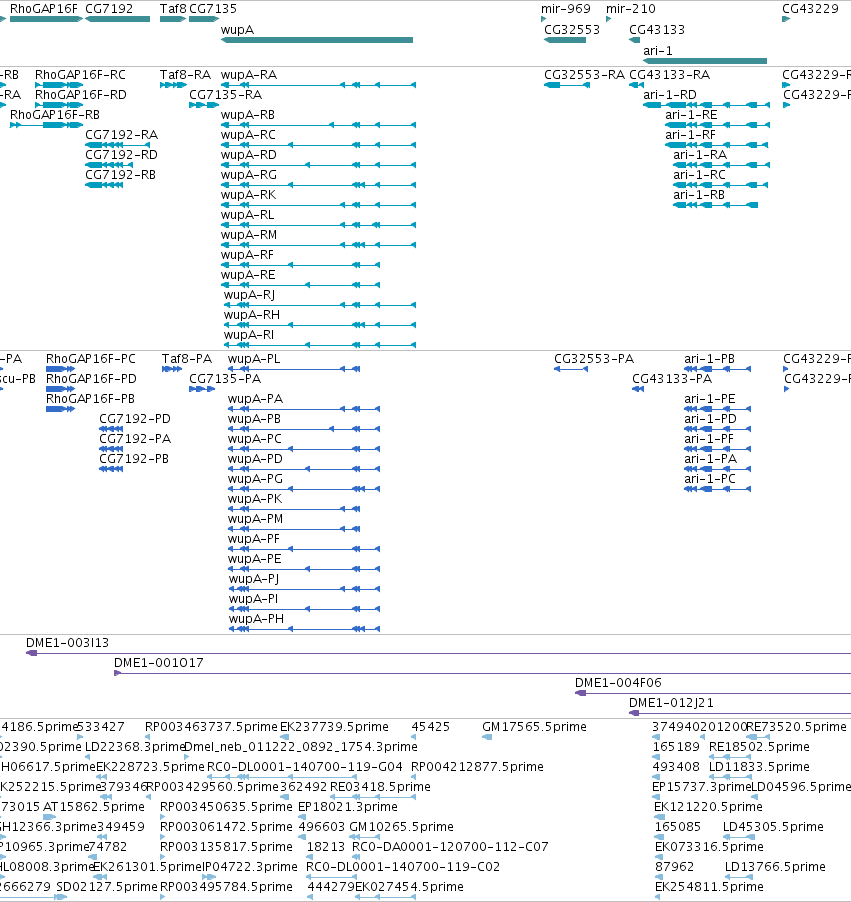Open protein CG7192-PB

[134, 459]
